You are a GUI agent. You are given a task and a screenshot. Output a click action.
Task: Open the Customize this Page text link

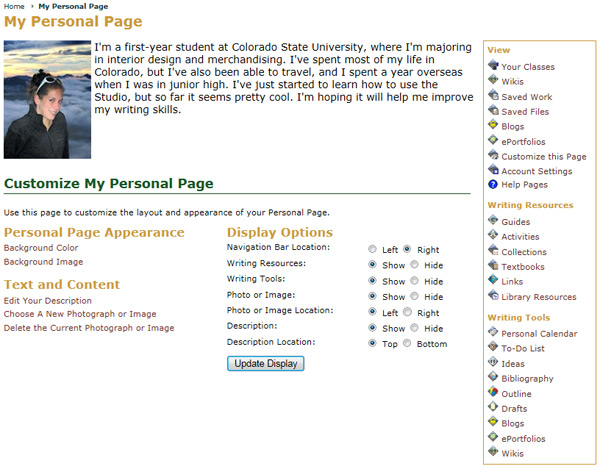tap(544, 157)
